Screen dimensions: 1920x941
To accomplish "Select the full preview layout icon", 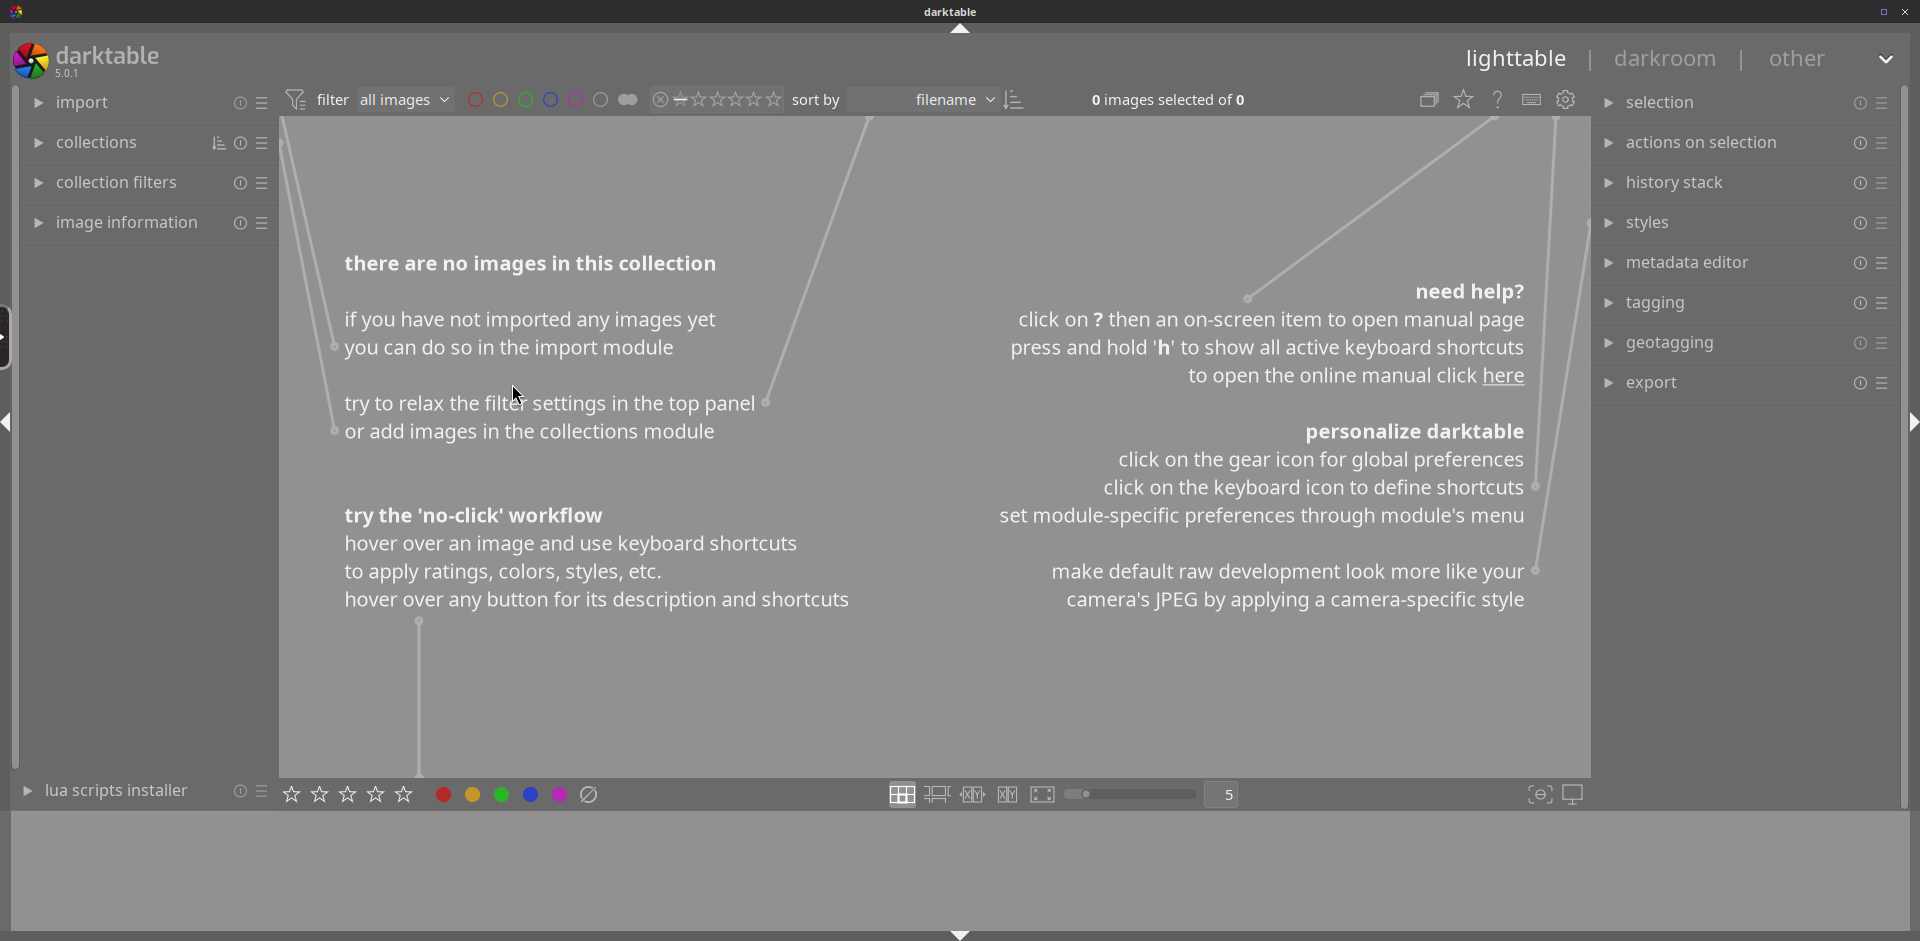I will point(1042,795).
